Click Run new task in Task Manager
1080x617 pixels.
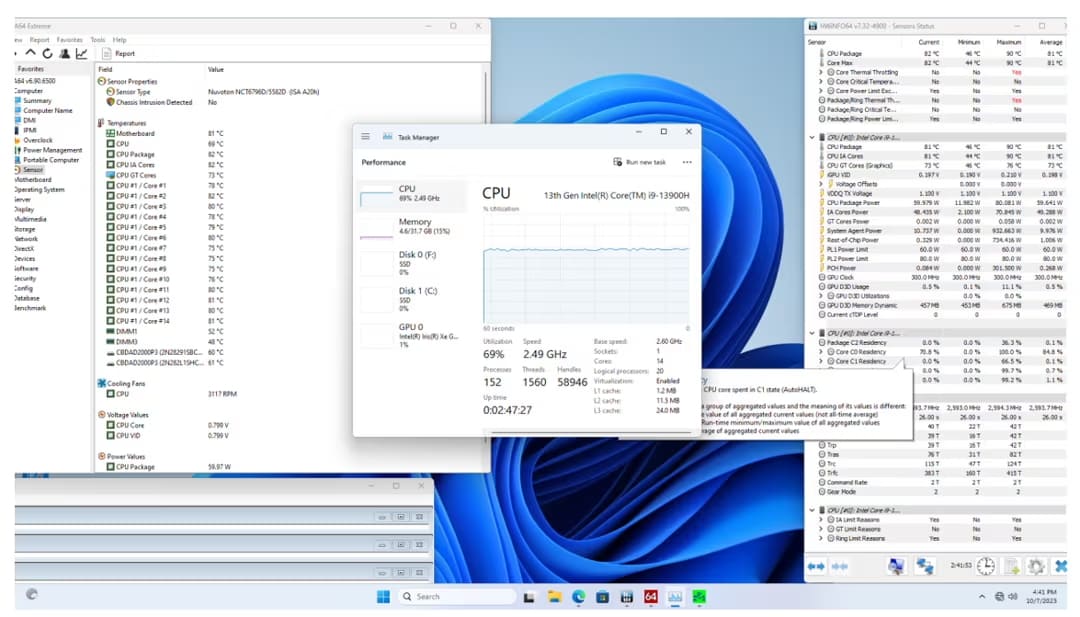point(640,163)
